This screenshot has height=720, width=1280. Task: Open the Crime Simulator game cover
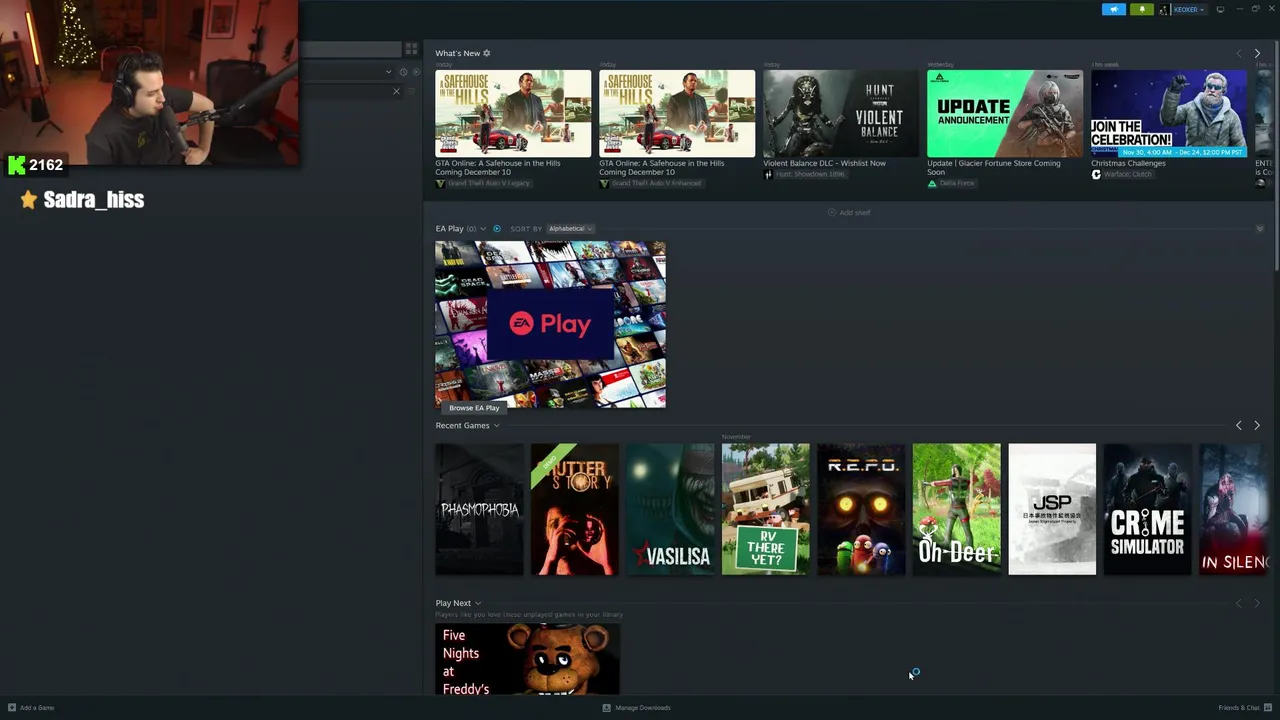(1147, 509)
